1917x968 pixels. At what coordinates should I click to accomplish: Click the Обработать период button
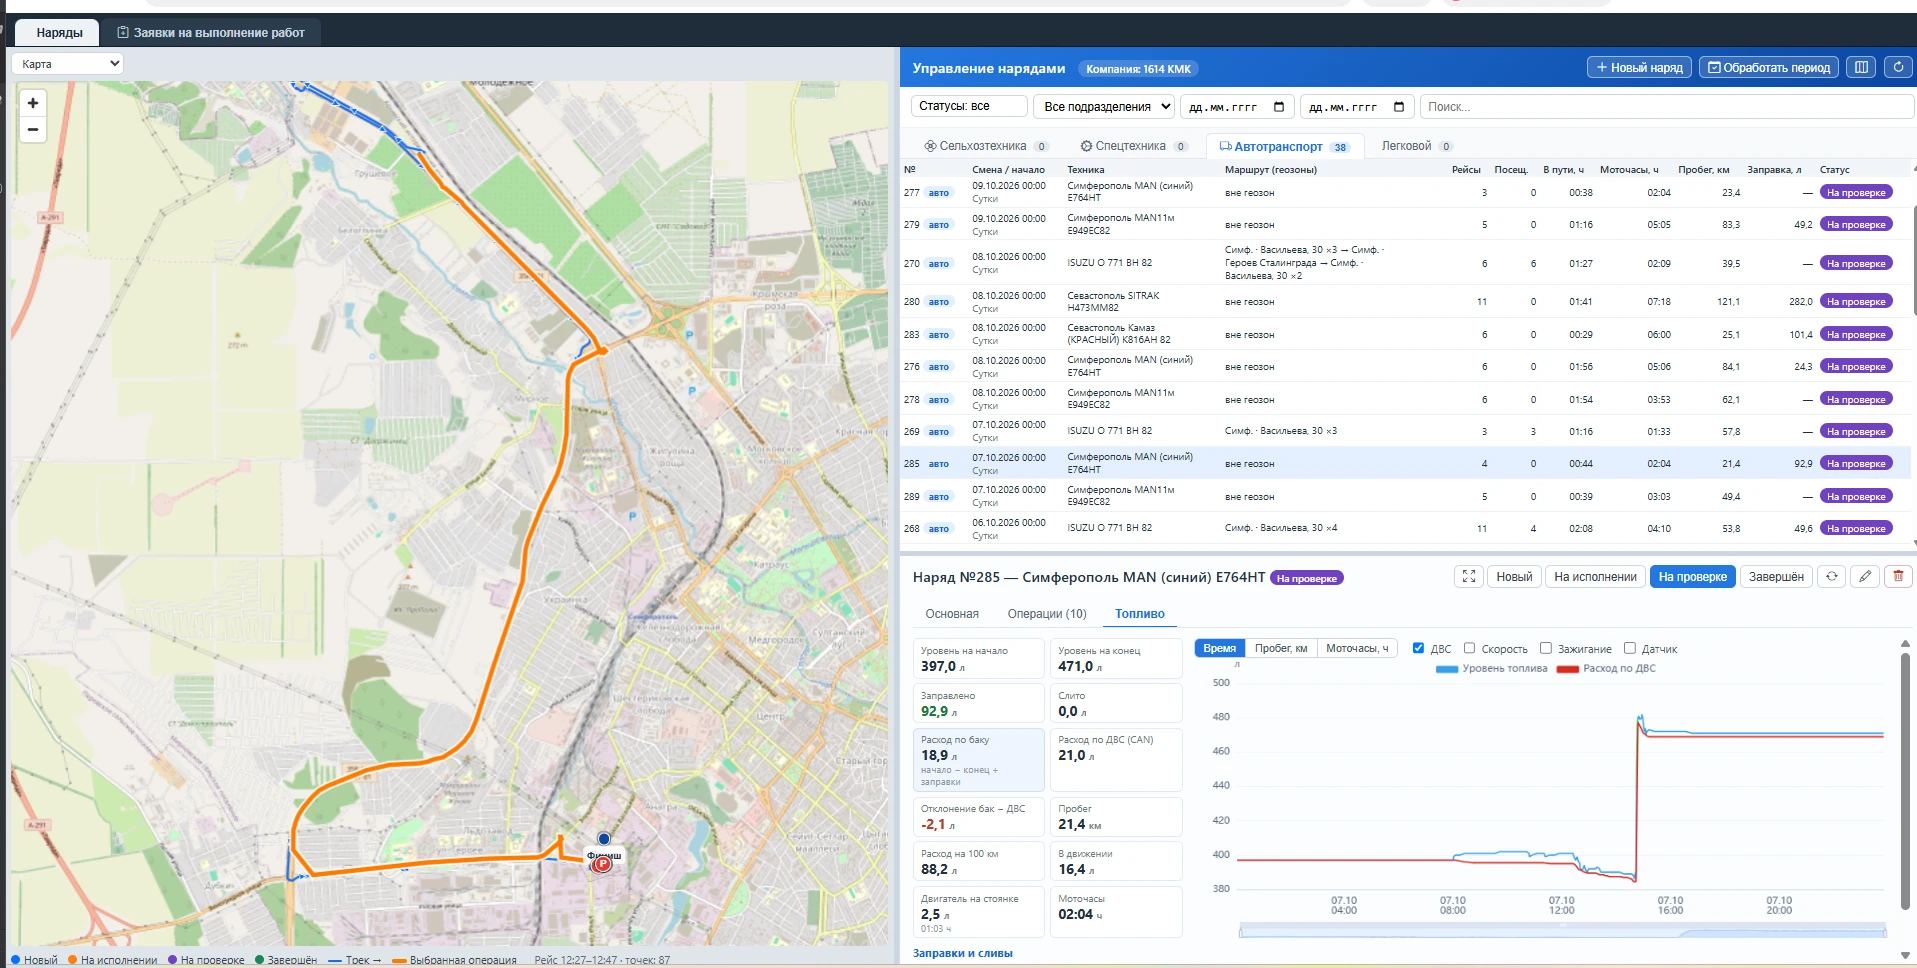pos(1768,67)
